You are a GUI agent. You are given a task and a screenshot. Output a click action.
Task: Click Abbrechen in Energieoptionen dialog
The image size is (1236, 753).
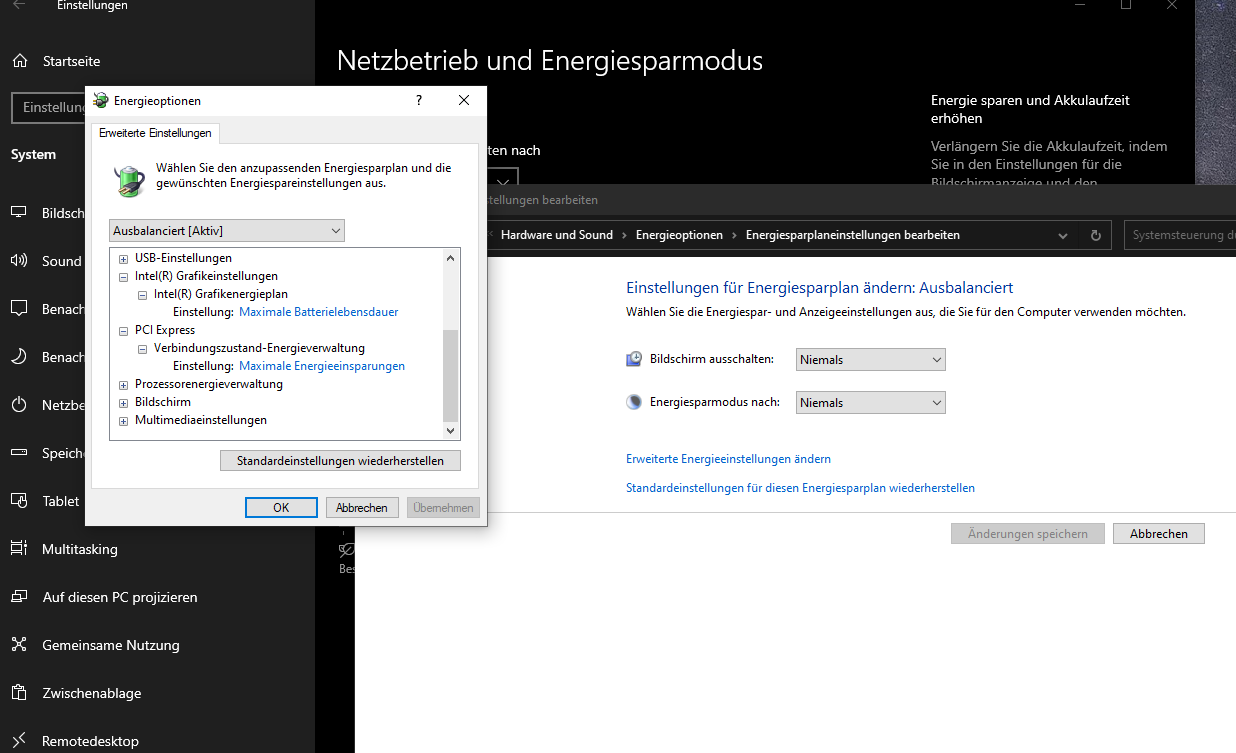(362, 508)
